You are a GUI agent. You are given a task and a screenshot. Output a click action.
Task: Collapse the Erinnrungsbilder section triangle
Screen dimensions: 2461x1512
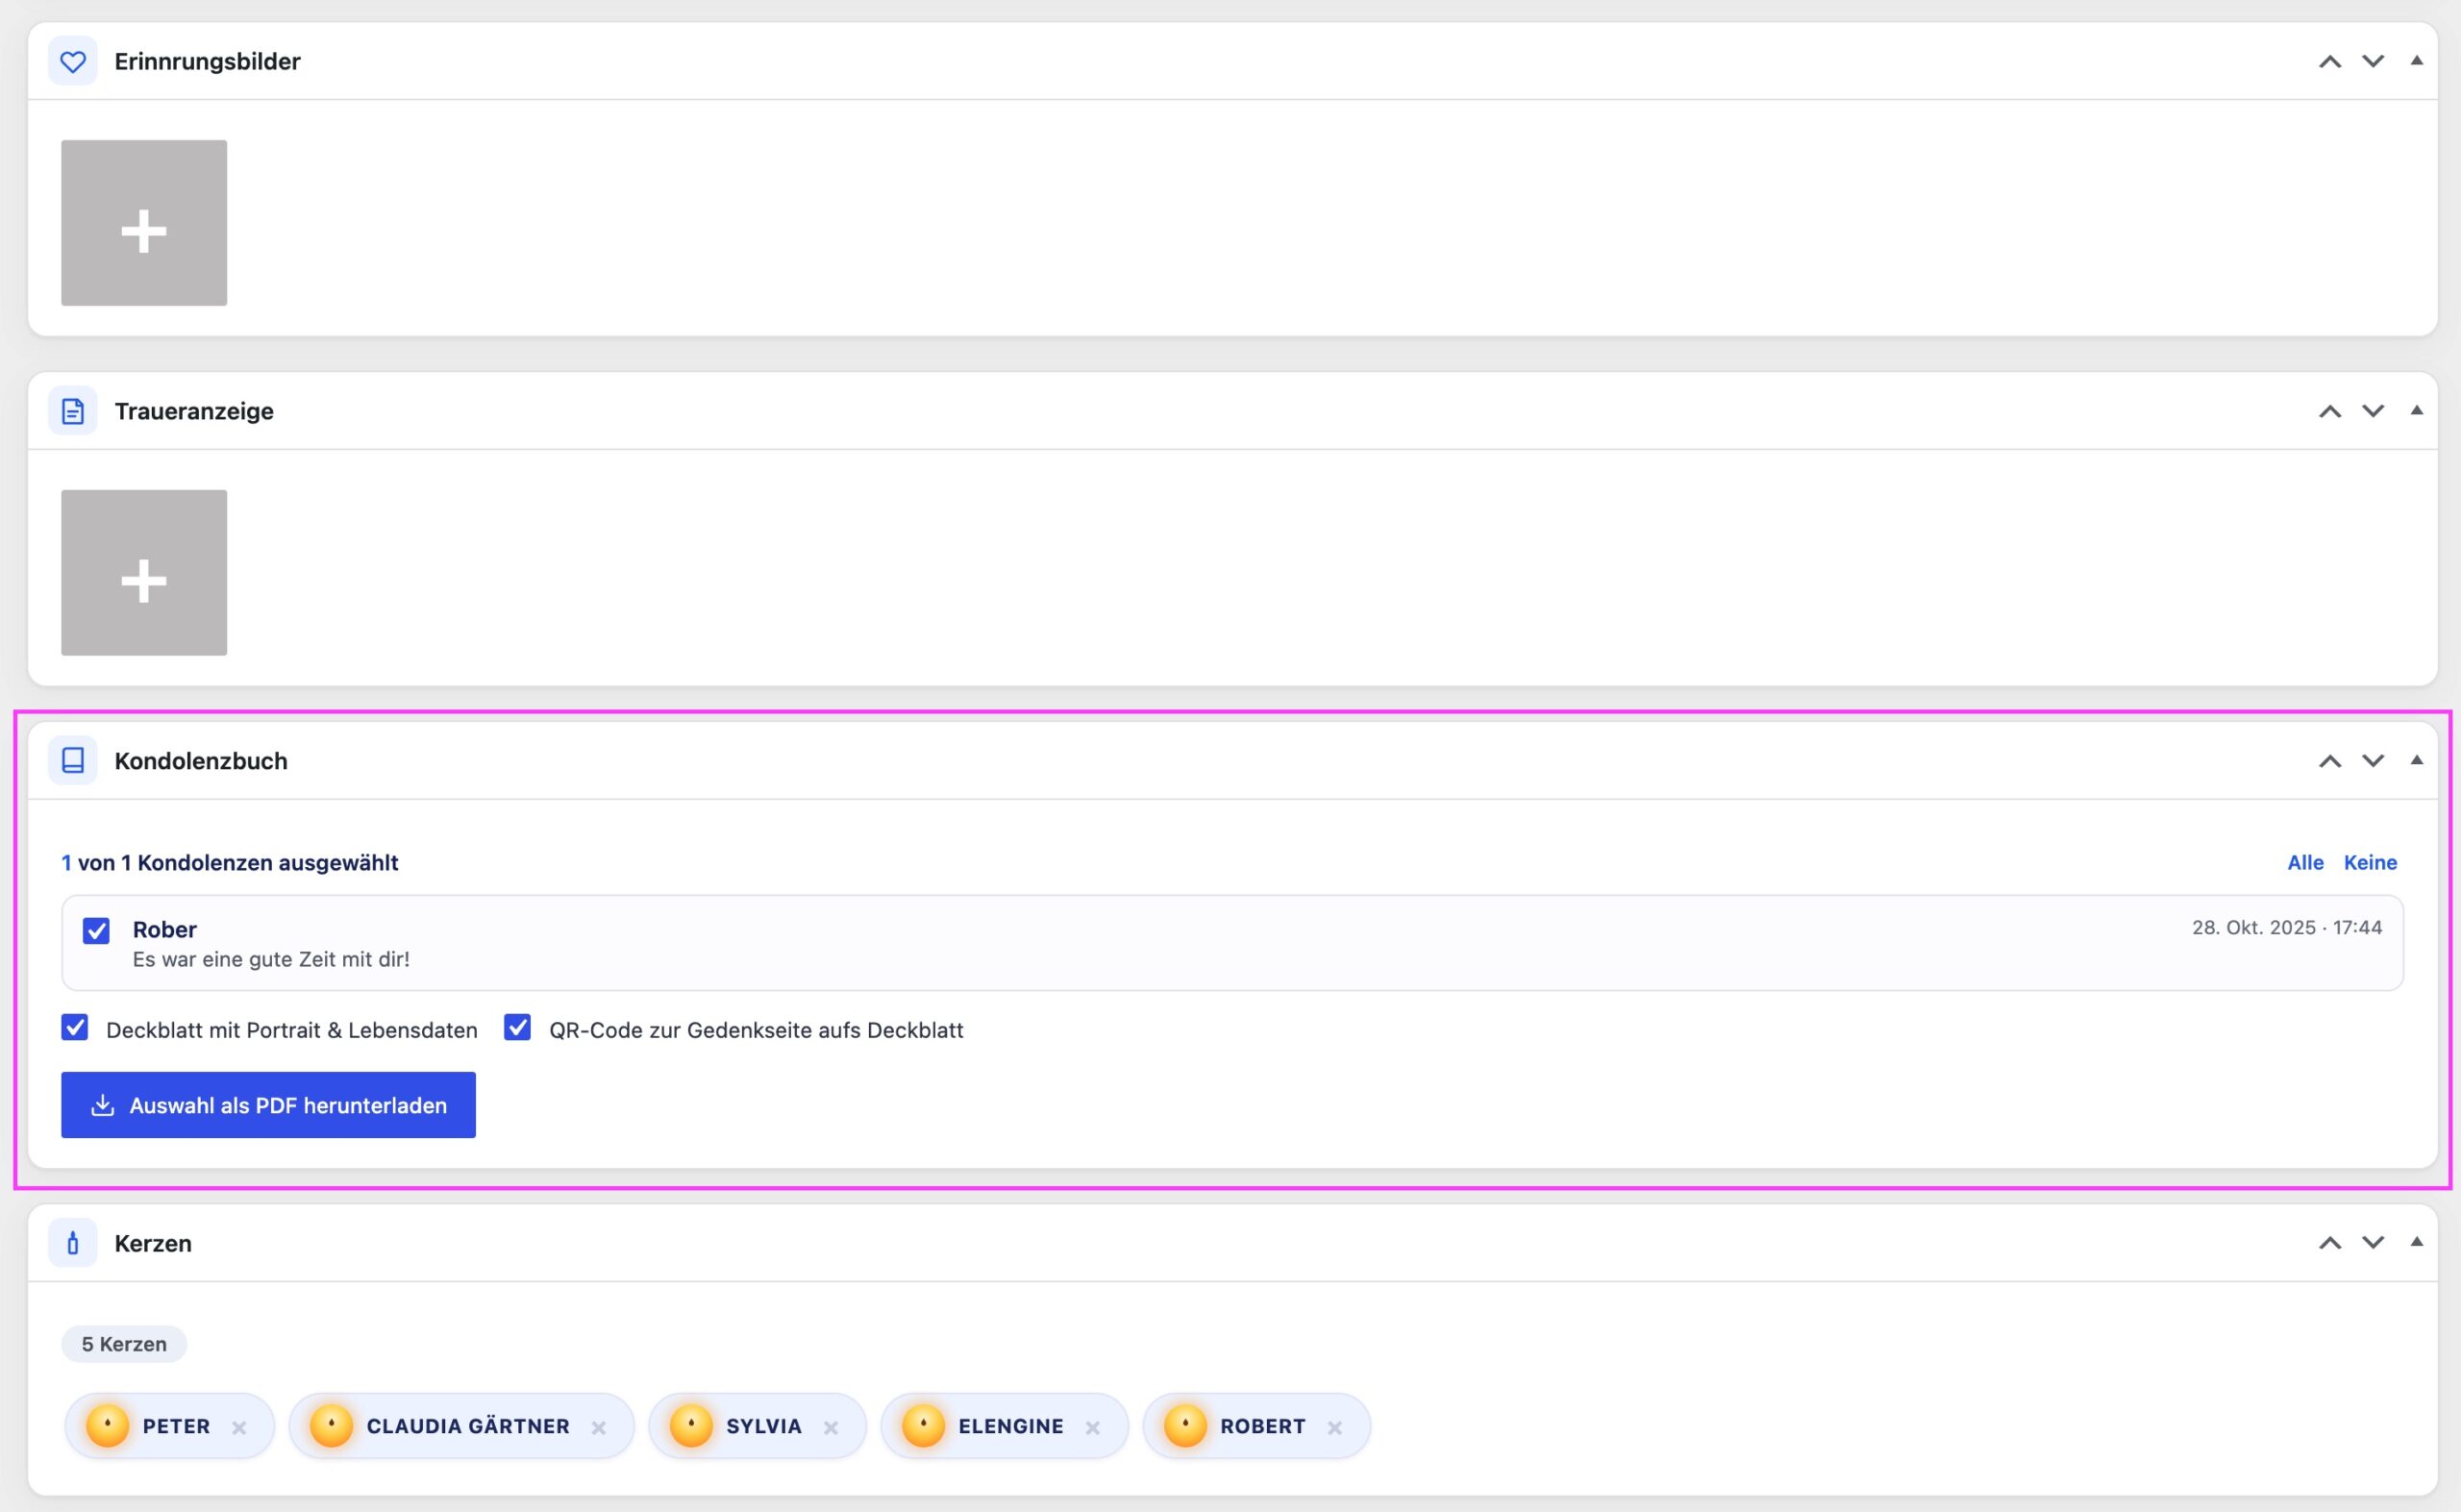[2417, 60]
